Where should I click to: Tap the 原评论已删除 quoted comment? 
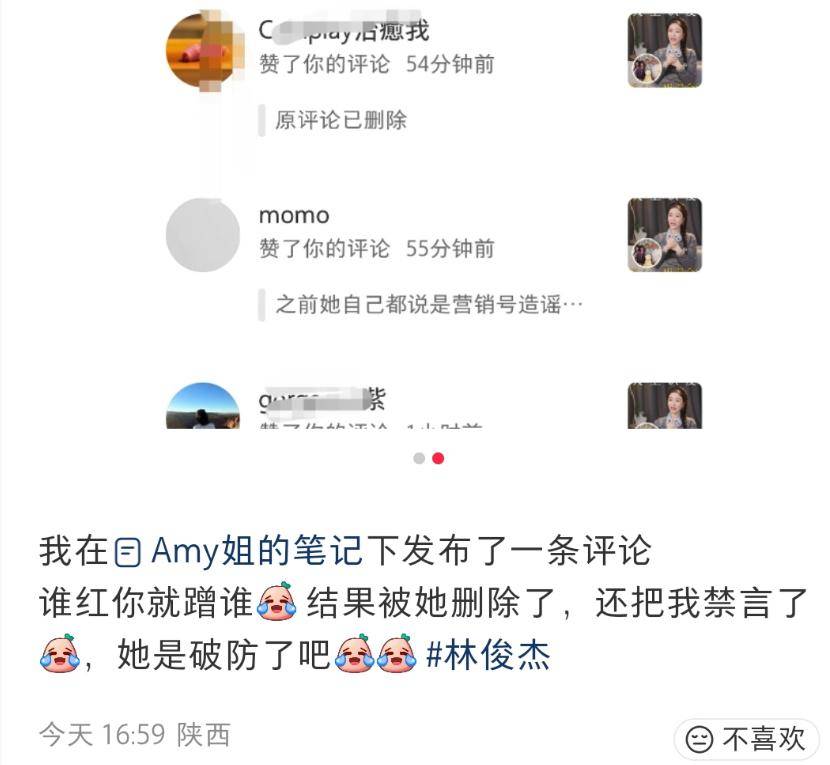point(341,121)
